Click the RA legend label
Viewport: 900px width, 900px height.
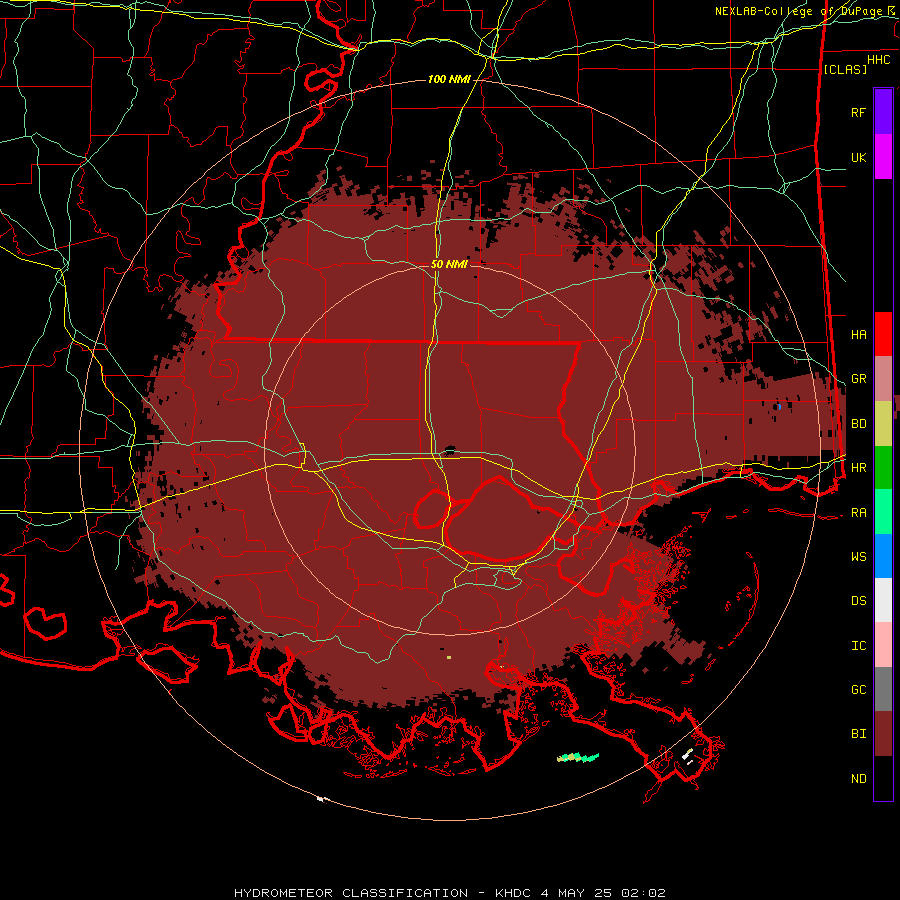(x=858, y=512)
